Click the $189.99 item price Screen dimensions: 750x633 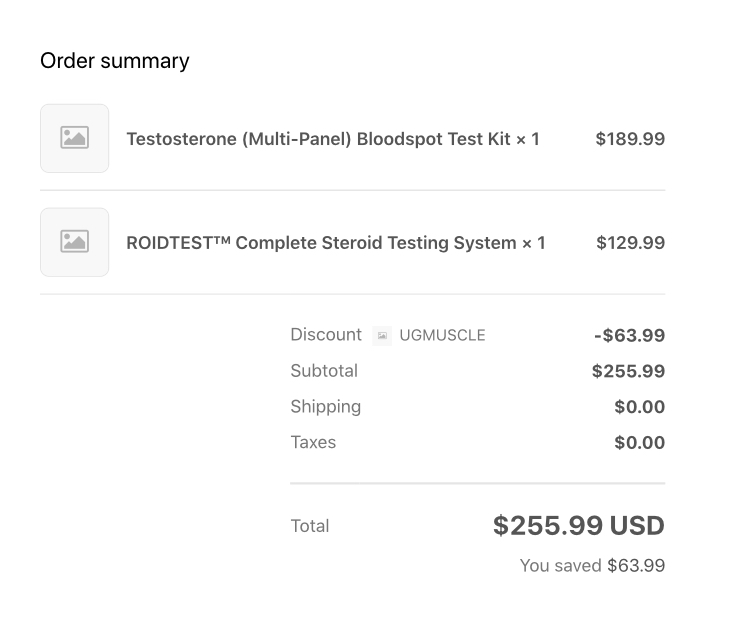630,139
